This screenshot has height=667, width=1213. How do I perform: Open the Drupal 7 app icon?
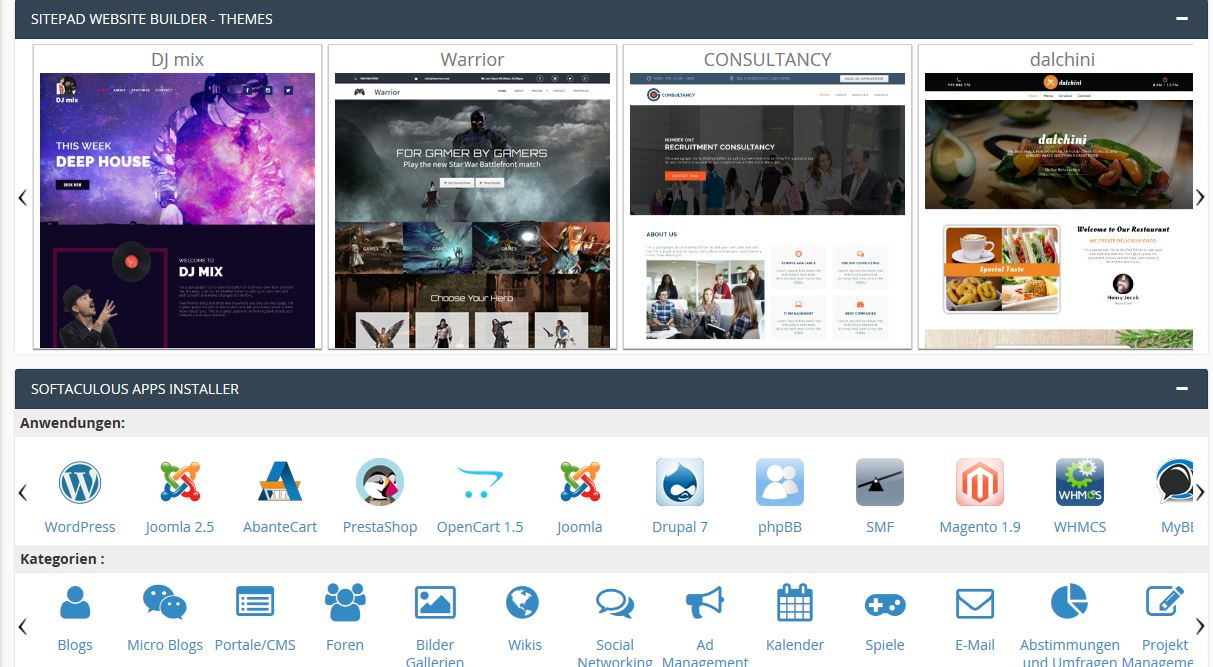tap(680, 483)
